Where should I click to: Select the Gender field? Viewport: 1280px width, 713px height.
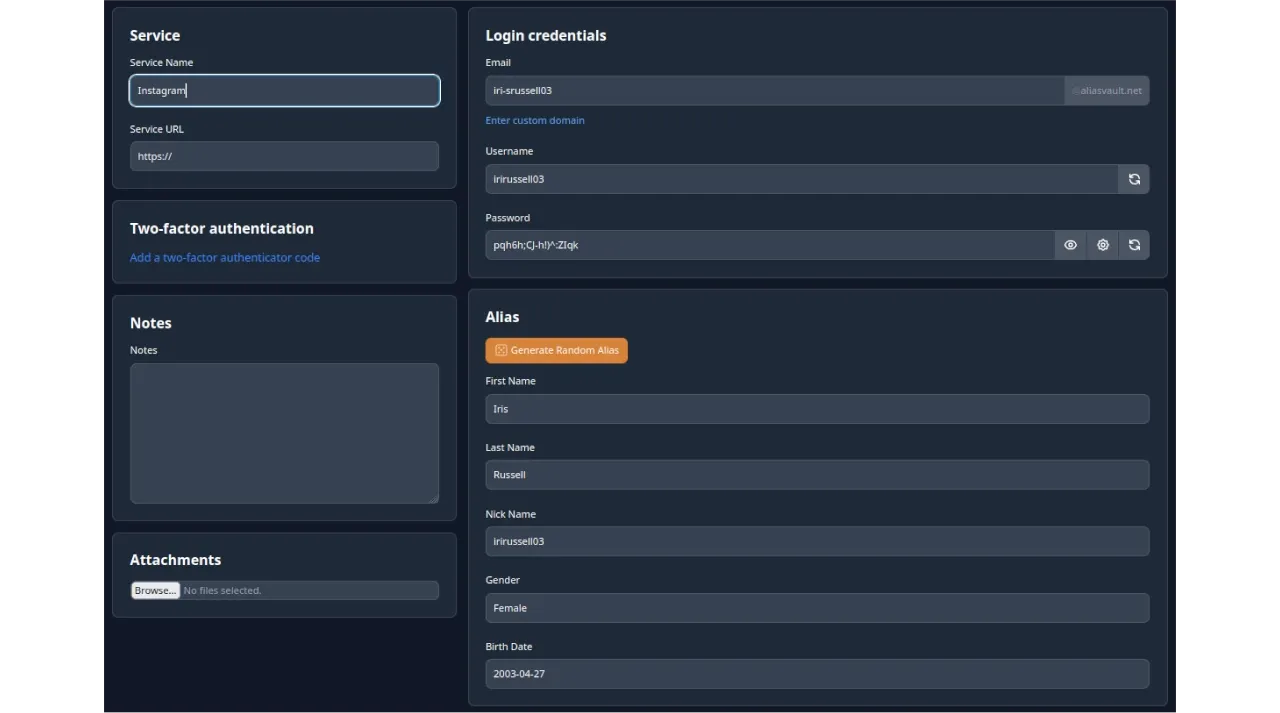point(817,608)
